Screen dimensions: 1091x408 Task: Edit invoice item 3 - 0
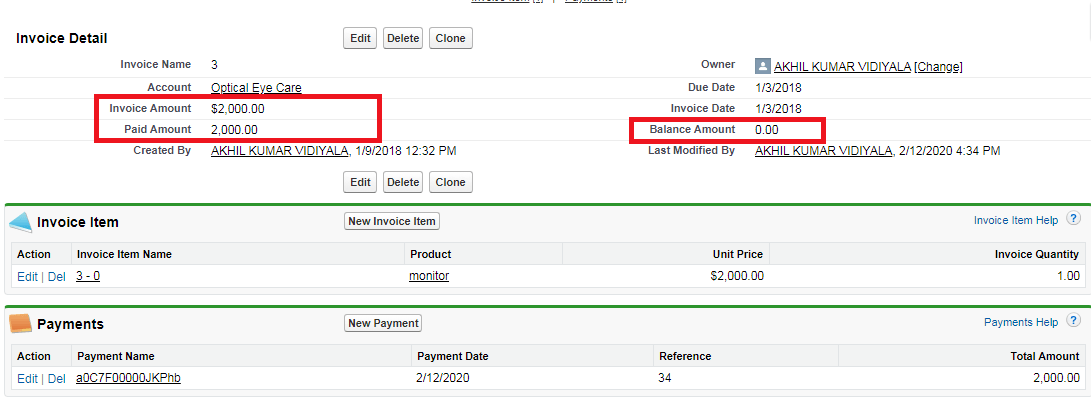point(27,276)
